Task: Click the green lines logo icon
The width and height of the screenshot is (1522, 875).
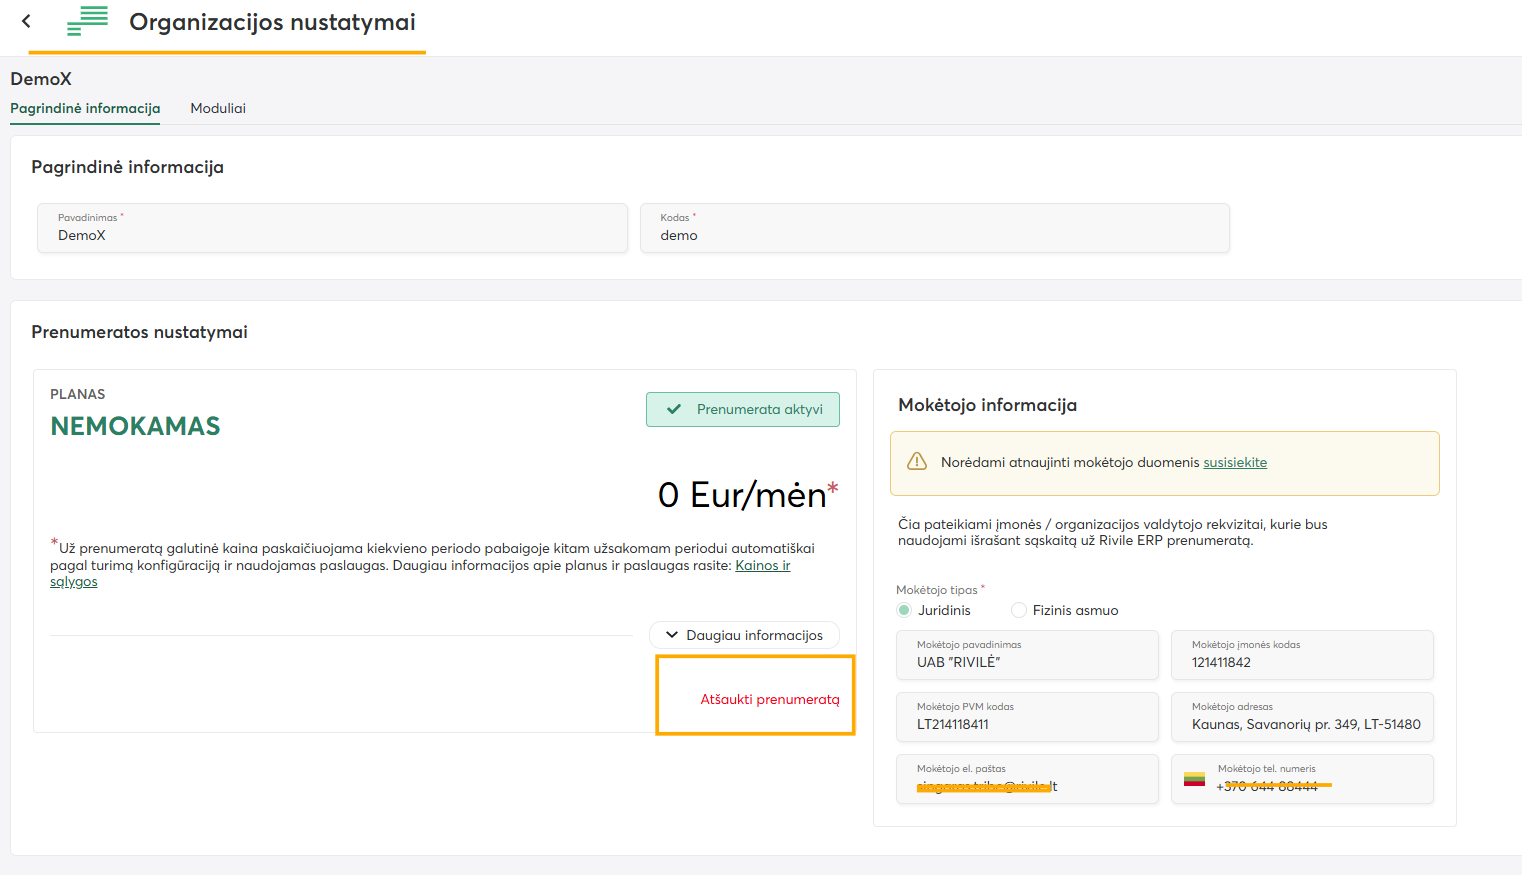Action: pyautogui.click(x=88, y=21)
